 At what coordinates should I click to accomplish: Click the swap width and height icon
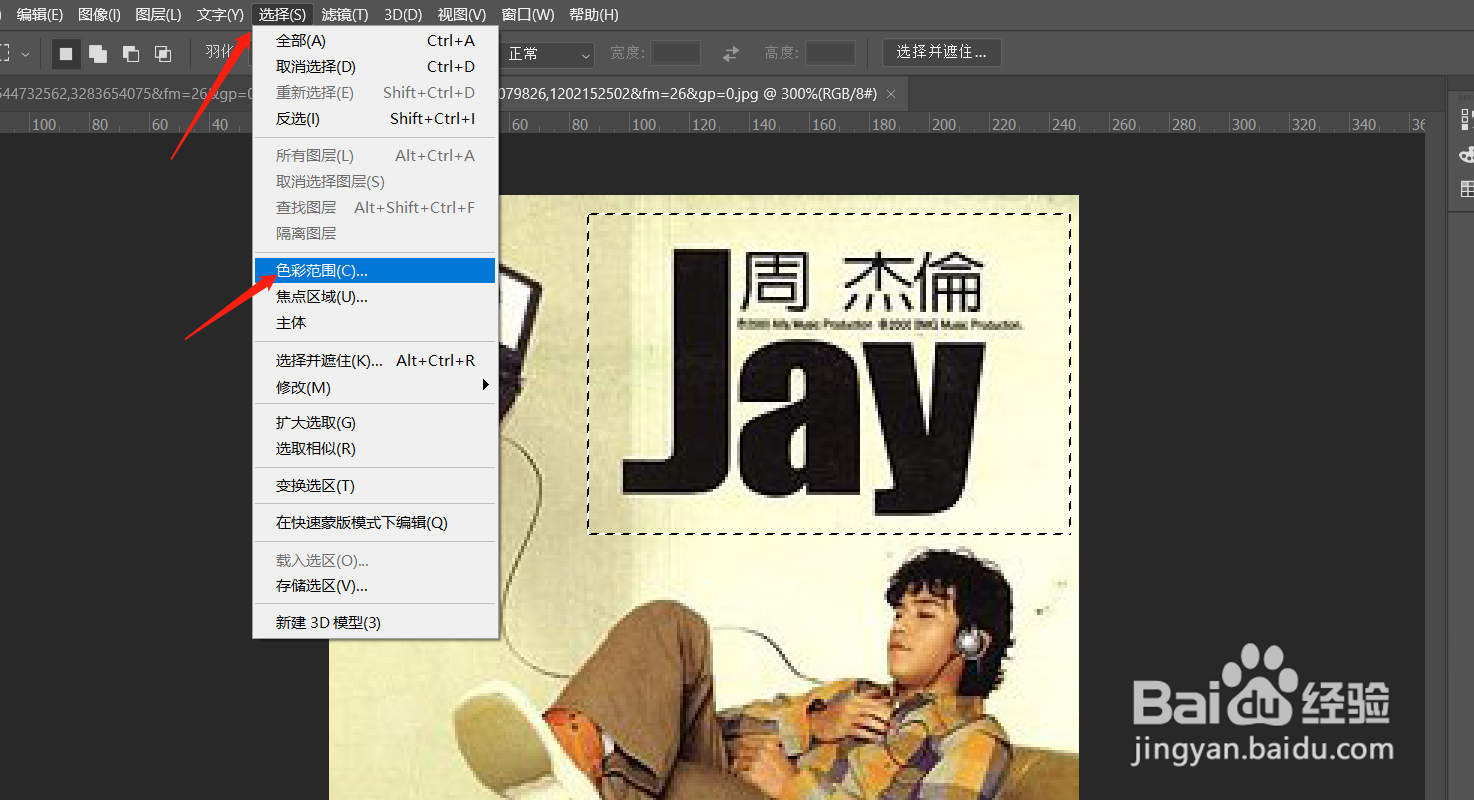[x=732, y=53]
